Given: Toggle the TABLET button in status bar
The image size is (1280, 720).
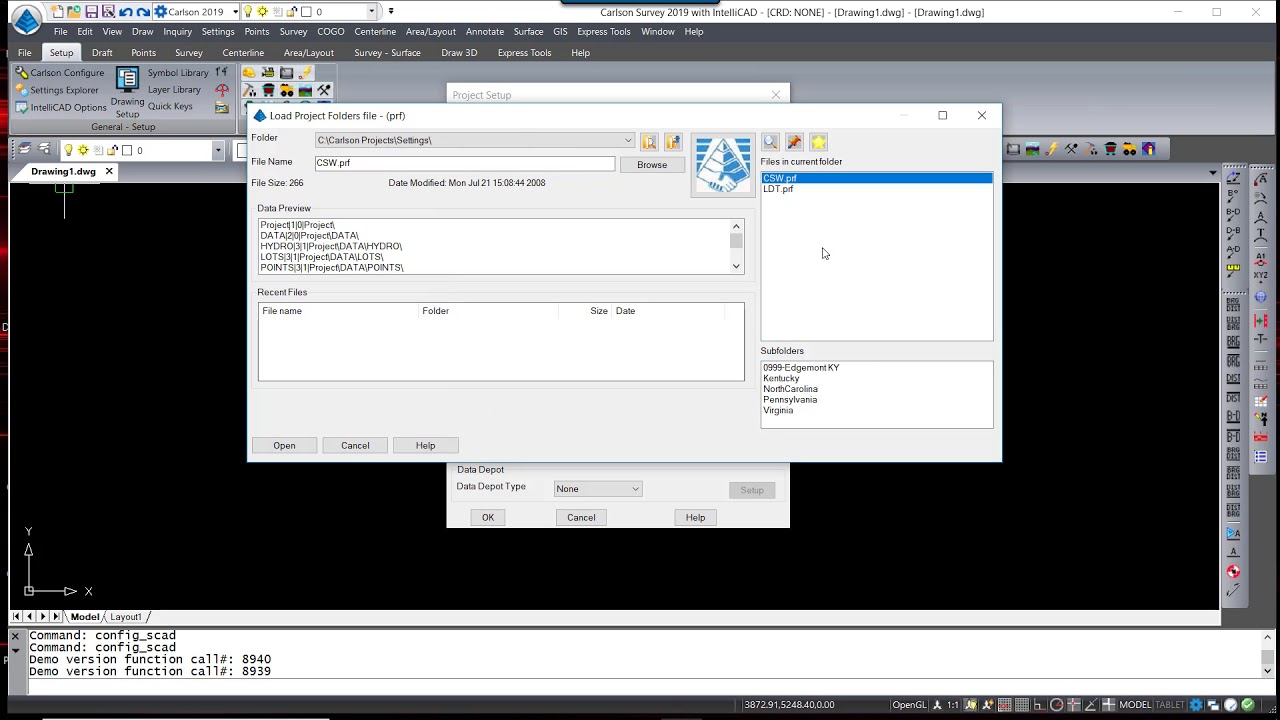Looking at the screenshot, I should click(x=1170, y=705).
